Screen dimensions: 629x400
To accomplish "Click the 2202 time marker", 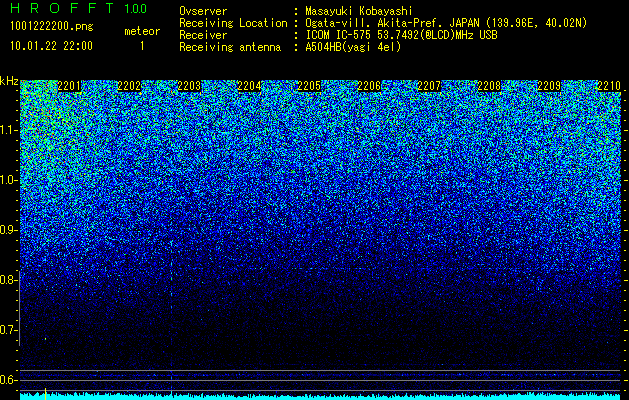I will (129, 86).
